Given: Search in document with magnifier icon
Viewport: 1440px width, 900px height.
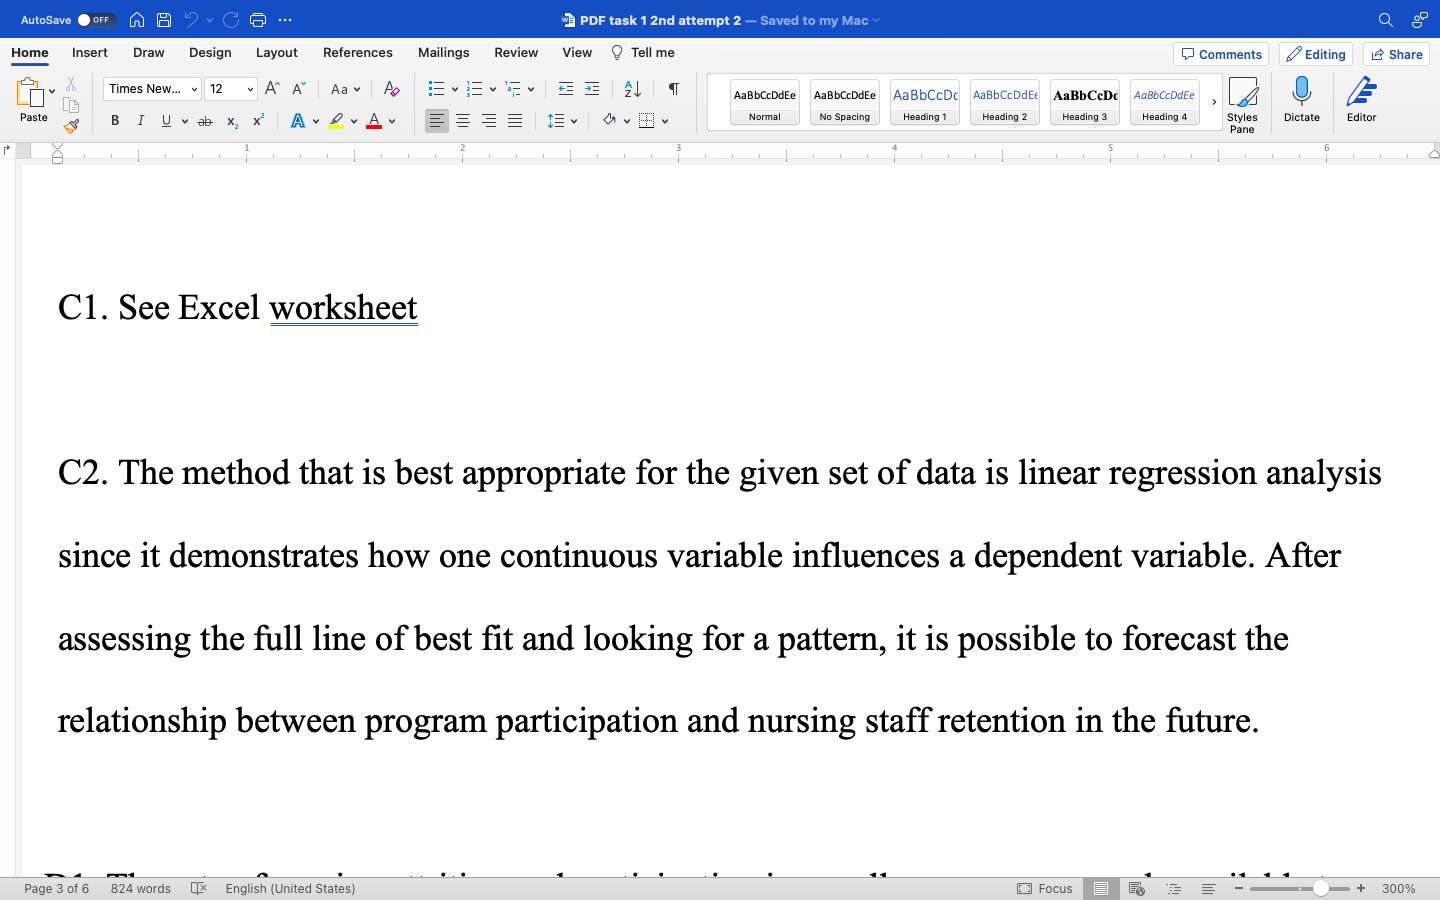Looking at the screenshot, I should [x=1386, y=20].
